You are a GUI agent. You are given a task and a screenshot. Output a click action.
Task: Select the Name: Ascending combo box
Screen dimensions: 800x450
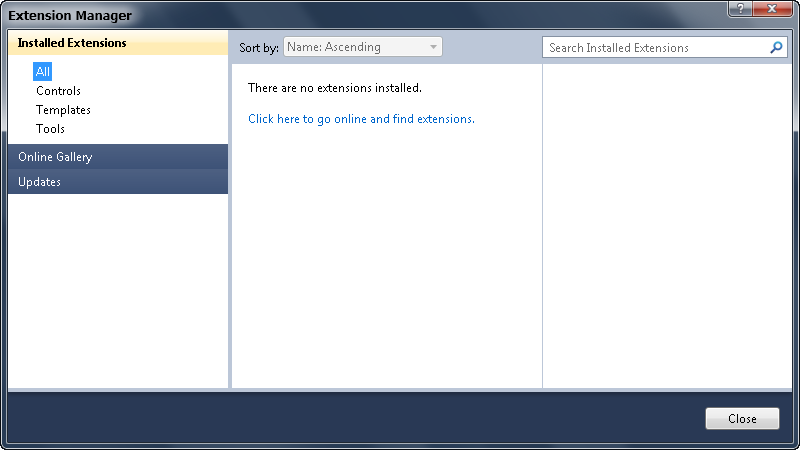pos(355,47)
